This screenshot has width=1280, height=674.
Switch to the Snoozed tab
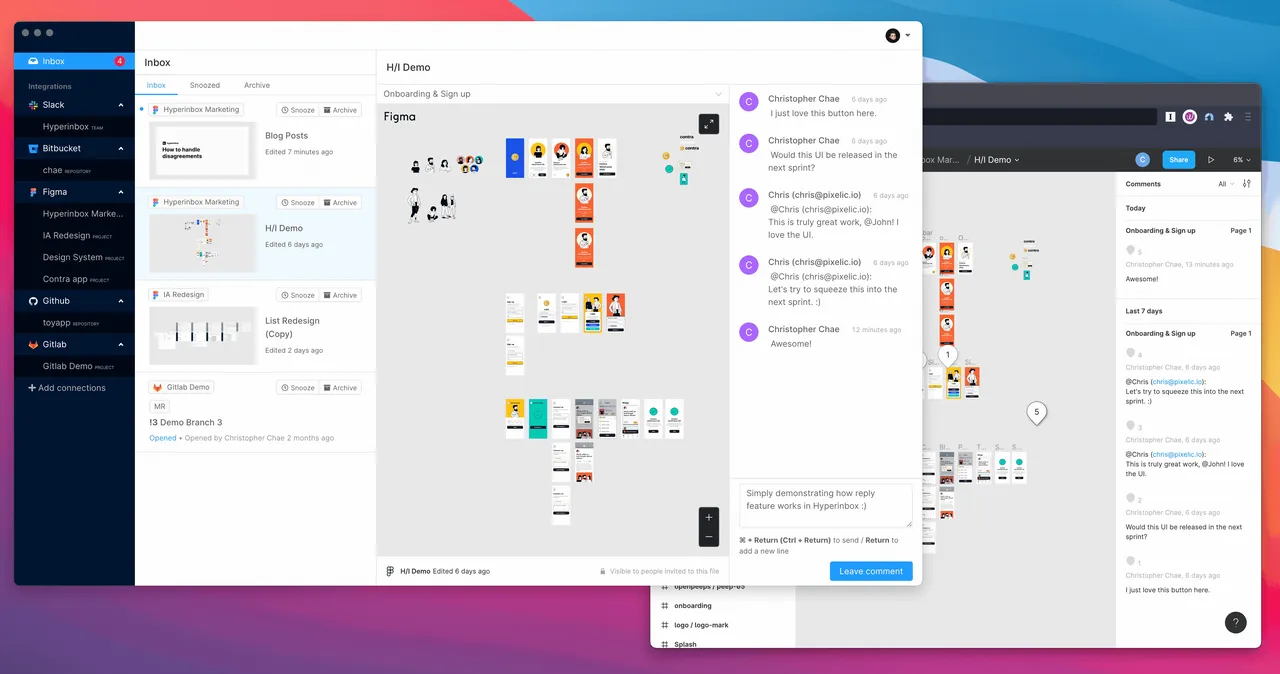205,85
